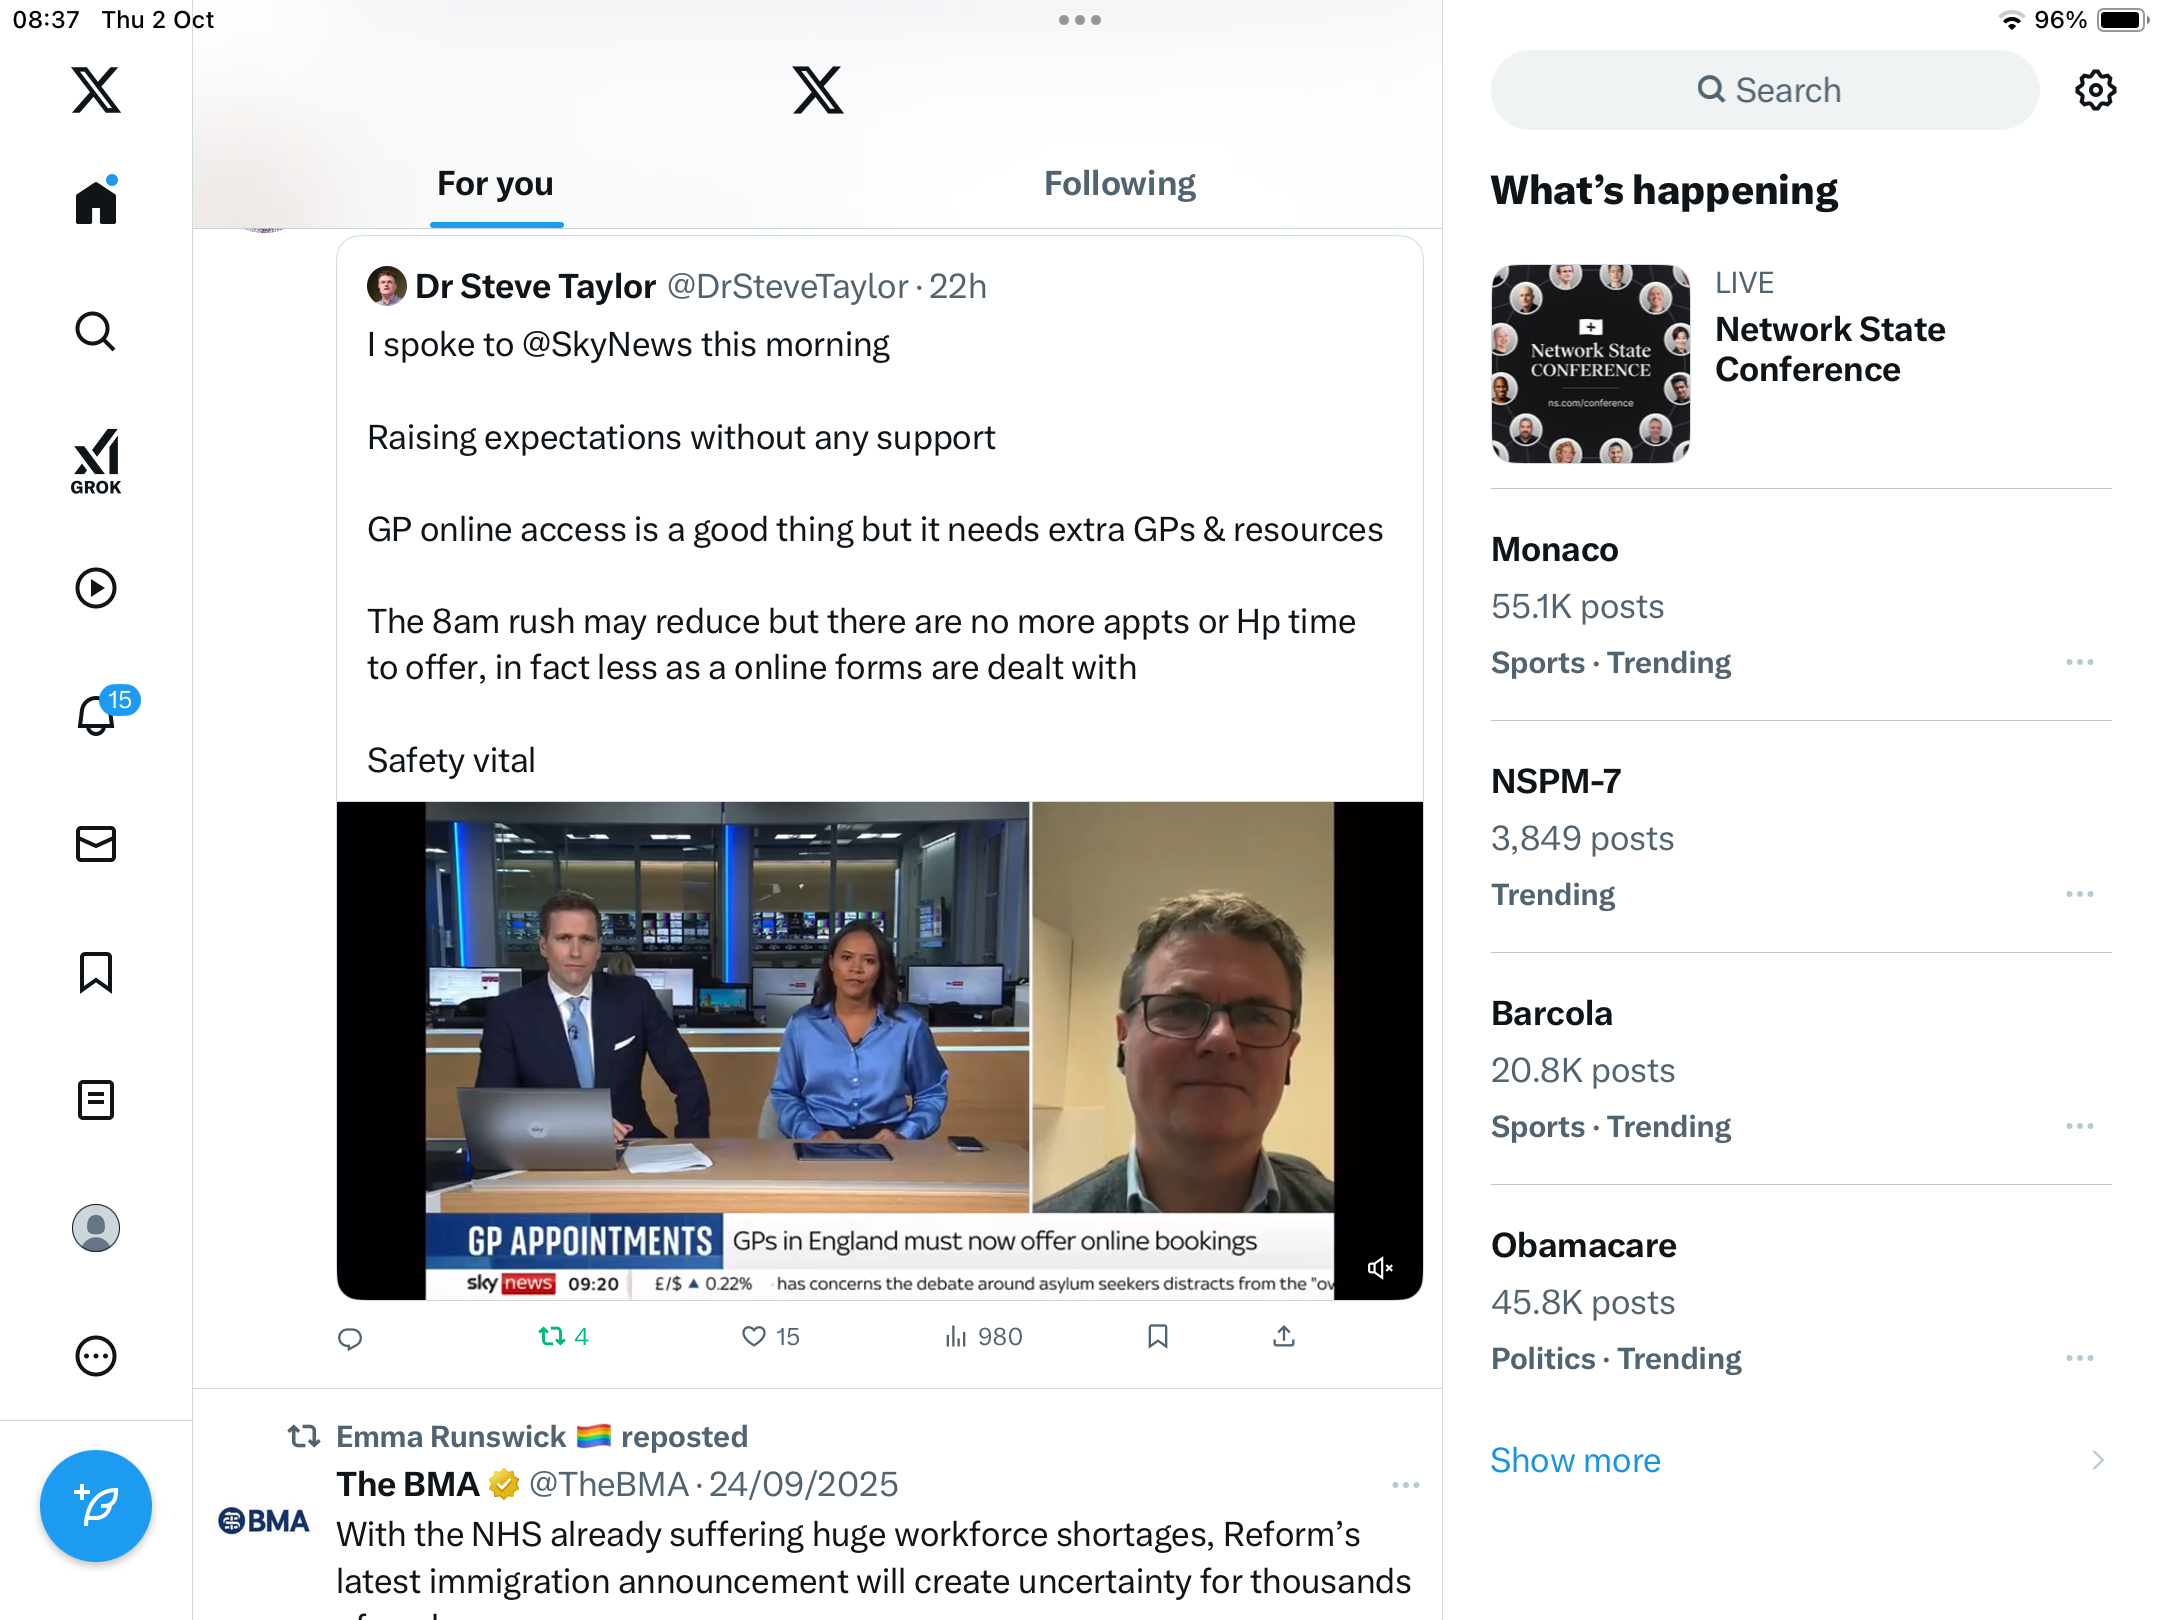
Task: Open options menu on The BMA post
Action: tap(1405, 1485)
